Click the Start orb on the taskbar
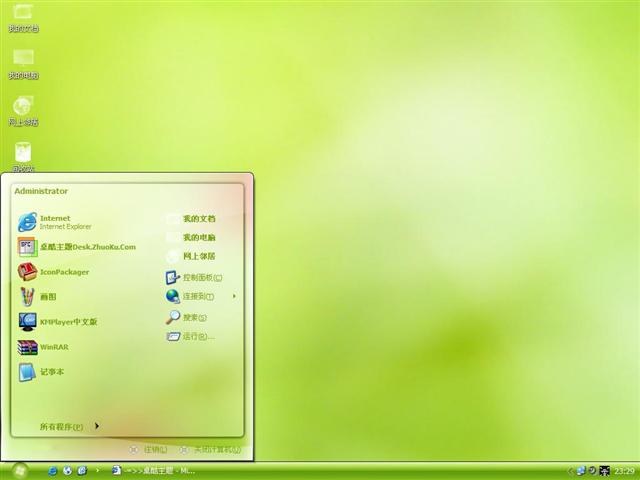The height and width of the screenshot is (480, 640). pyautogui.click(x=19, y=471)
